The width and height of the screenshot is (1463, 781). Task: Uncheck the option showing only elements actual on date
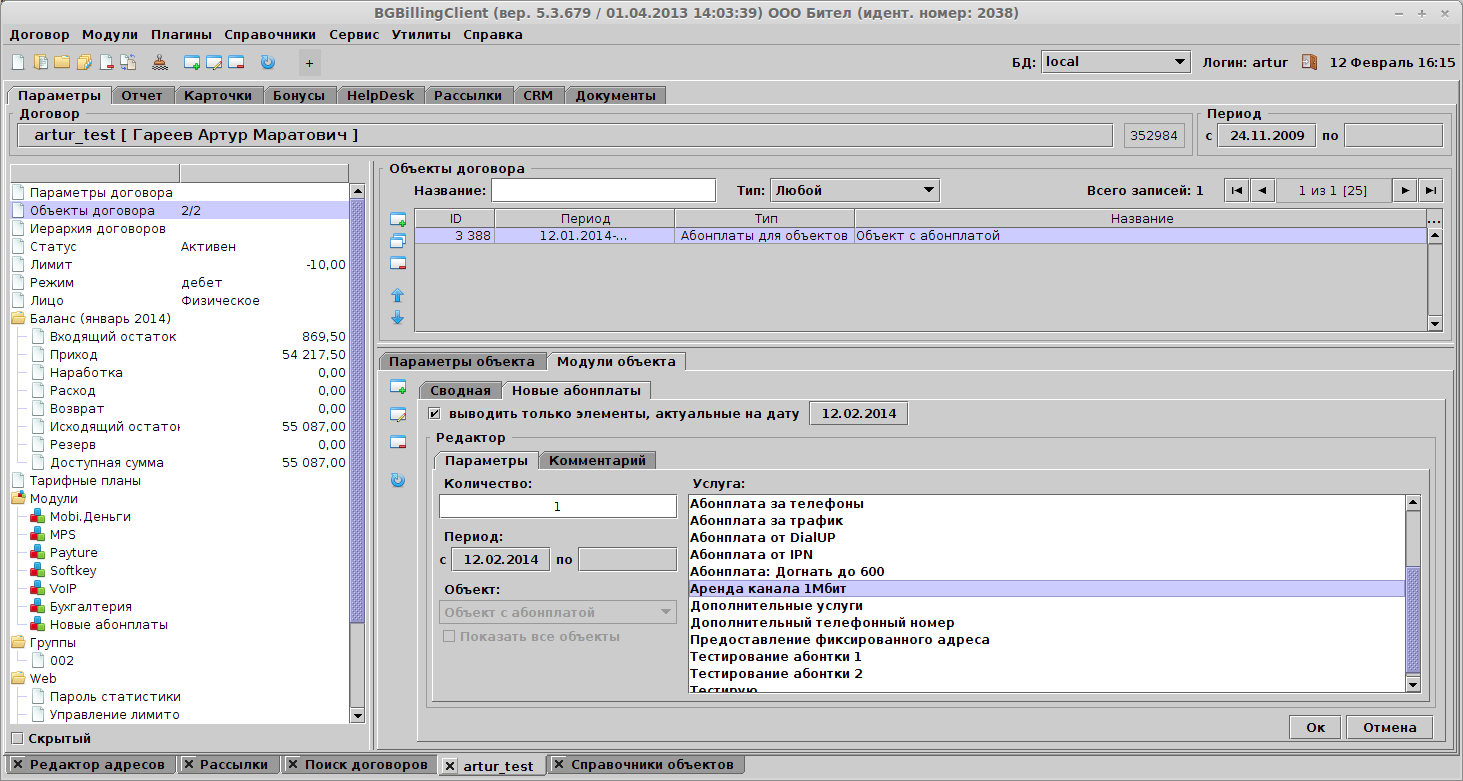point(434,412)
